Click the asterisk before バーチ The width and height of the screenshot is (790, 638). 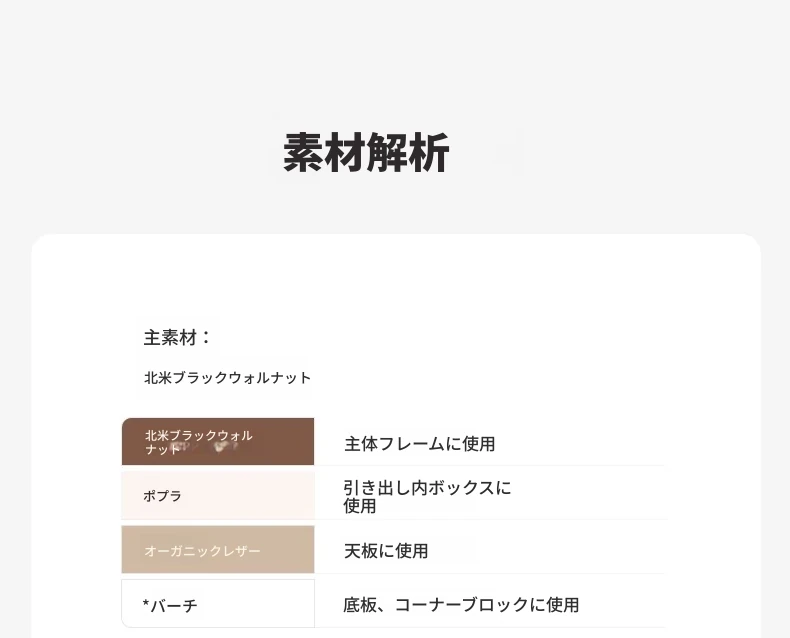[x=146, y=604]
